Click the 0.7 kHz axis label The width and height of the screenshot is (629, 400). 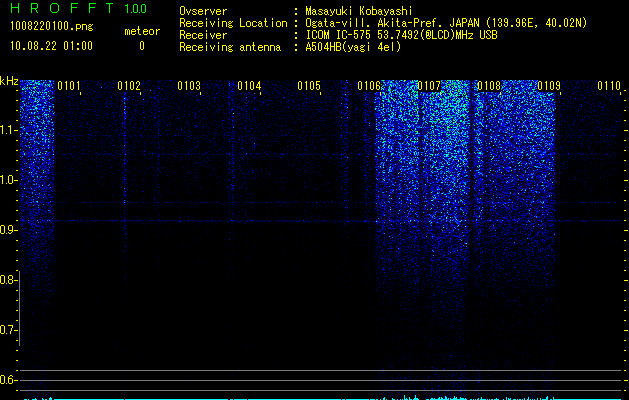pos(8,330)
